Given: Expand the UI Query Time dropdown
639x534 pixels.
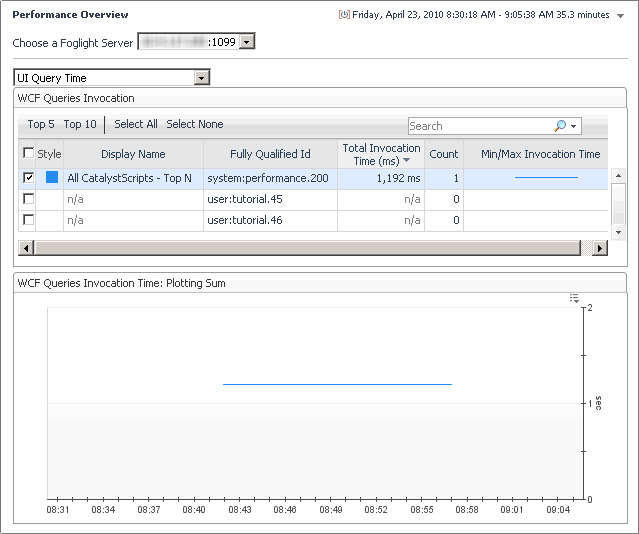Looking at the screenshot, I should pos(202,77).
